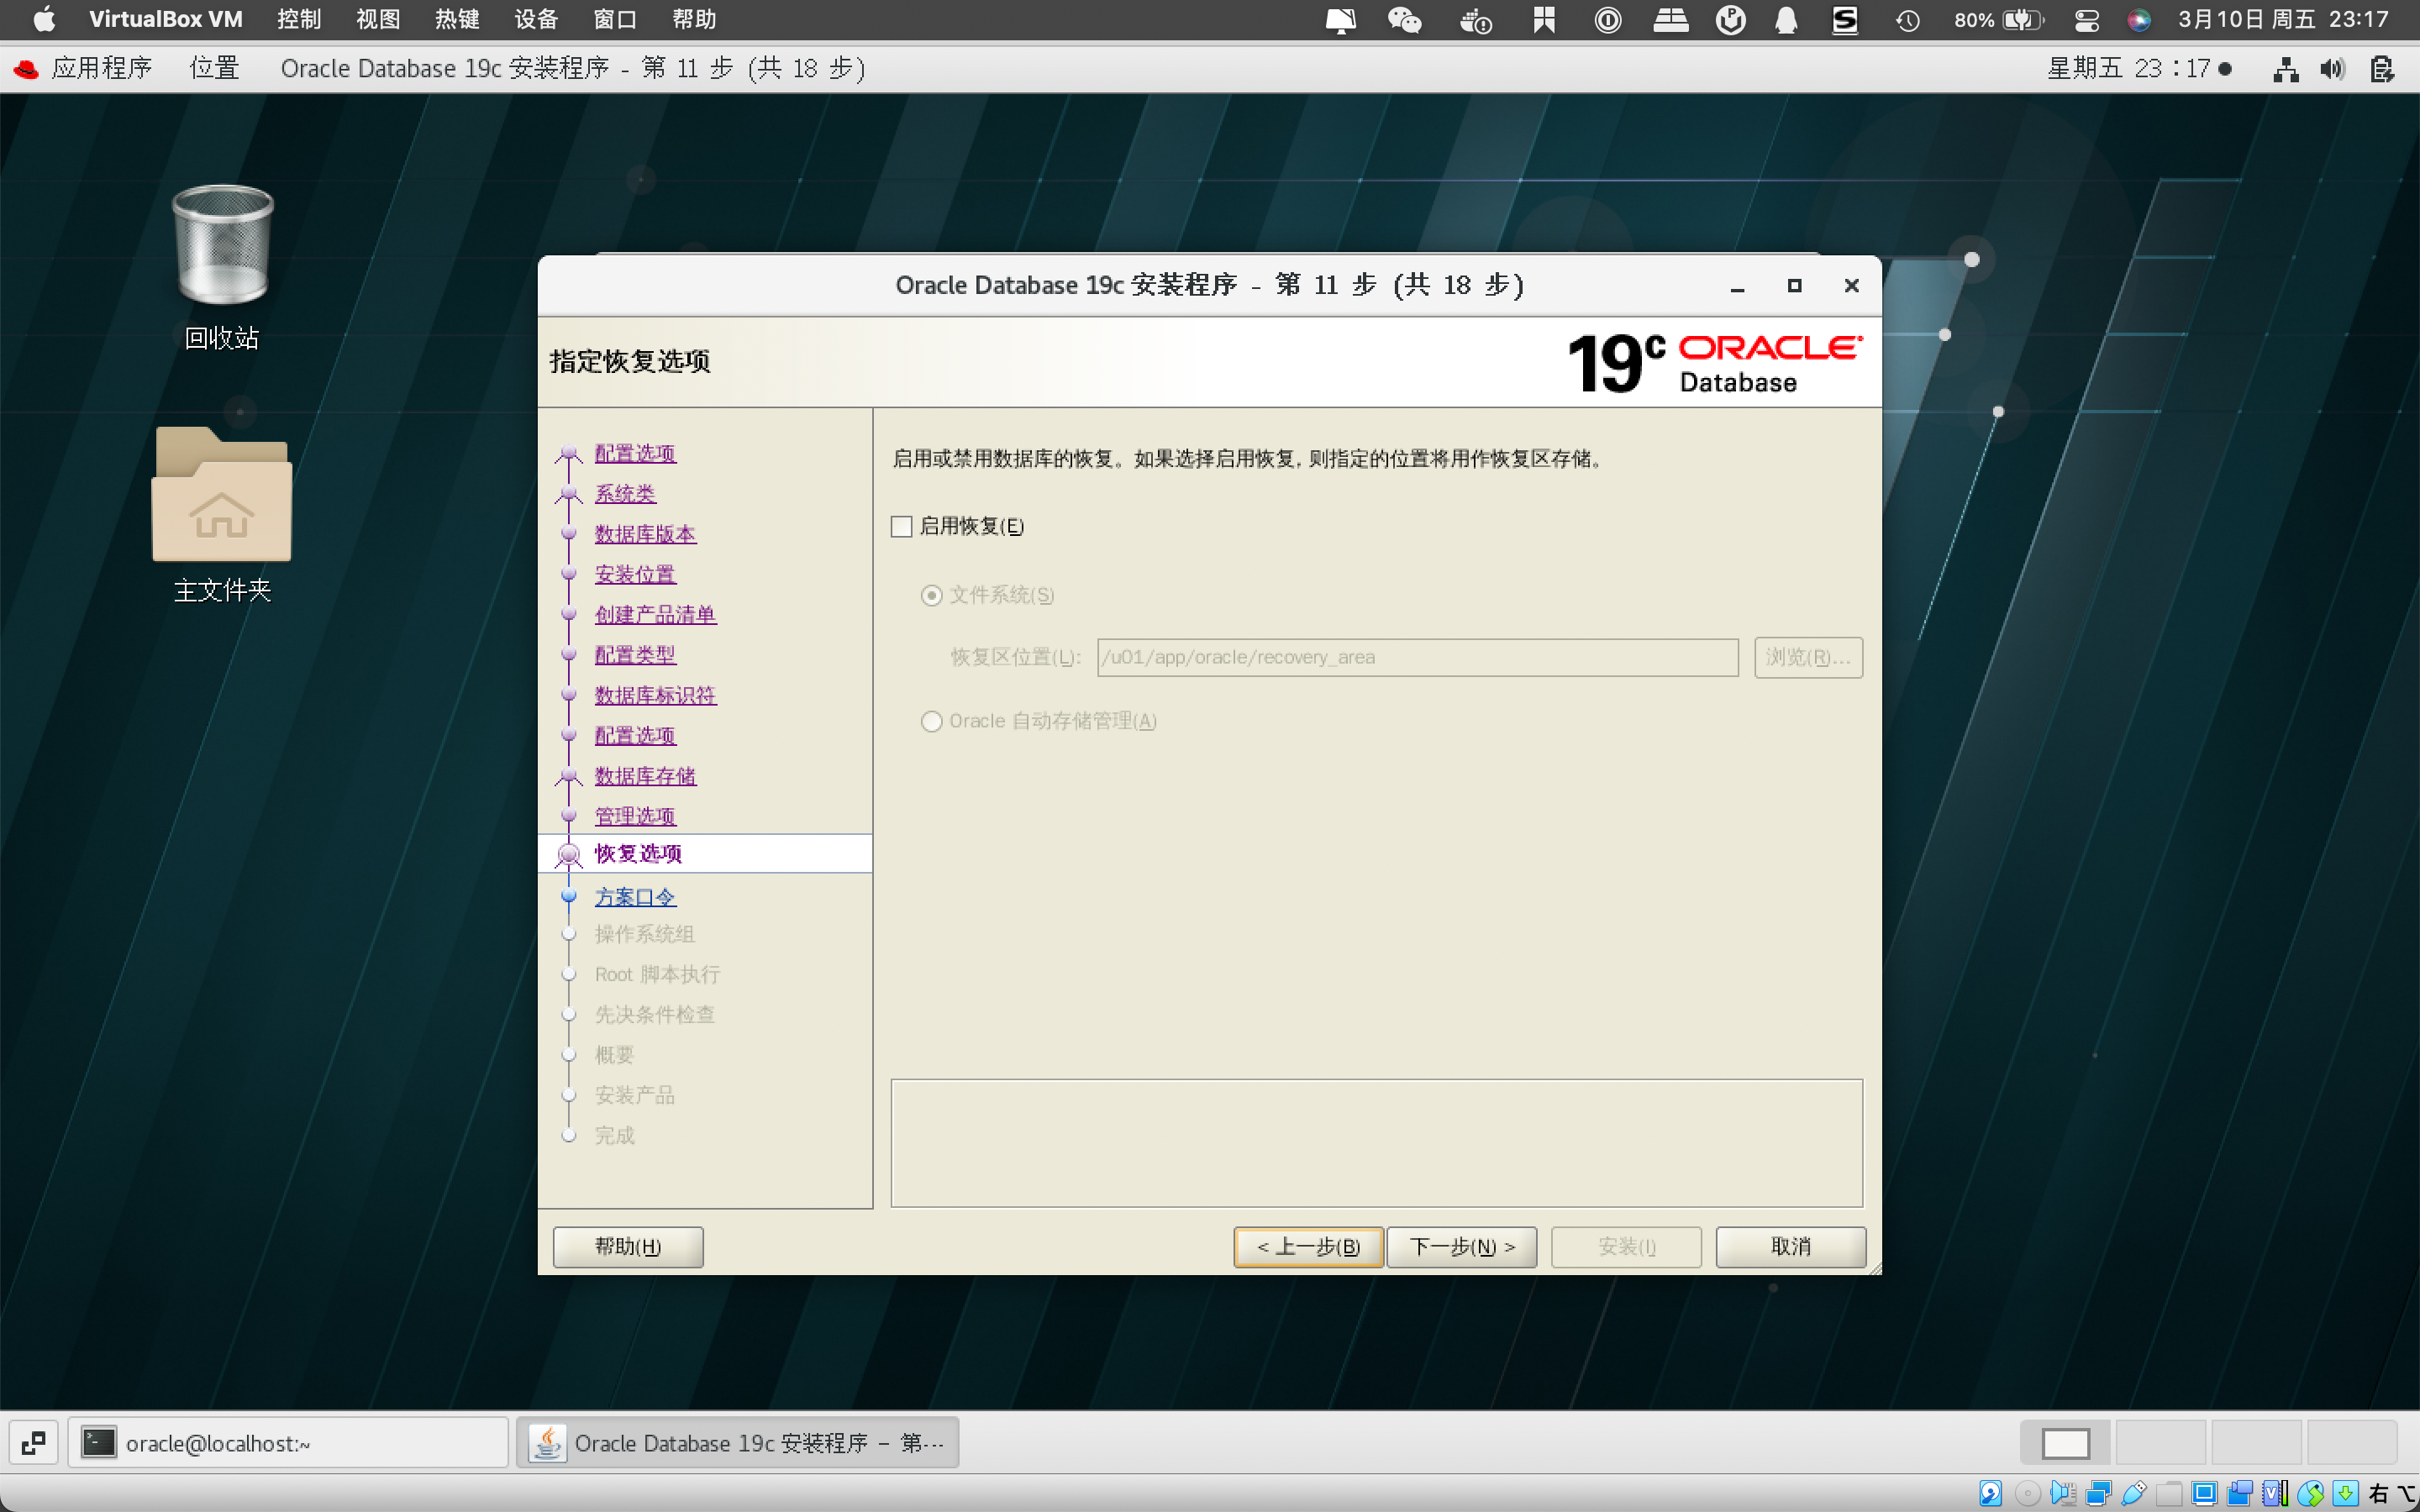Screen dimensions: 2420x1512
Task: Click the 浏览(R)... browse button
Action: (1808, 657)
